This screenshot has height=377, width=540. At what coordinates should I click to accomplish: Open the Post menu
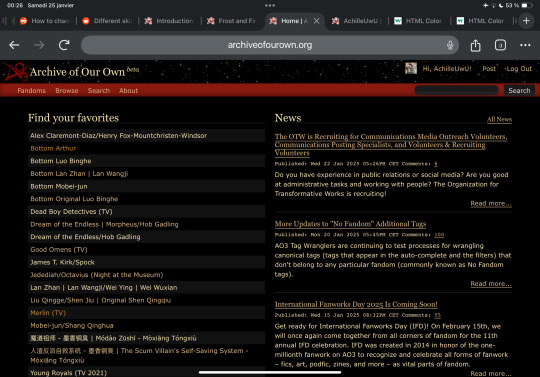[x=489, y=69]
